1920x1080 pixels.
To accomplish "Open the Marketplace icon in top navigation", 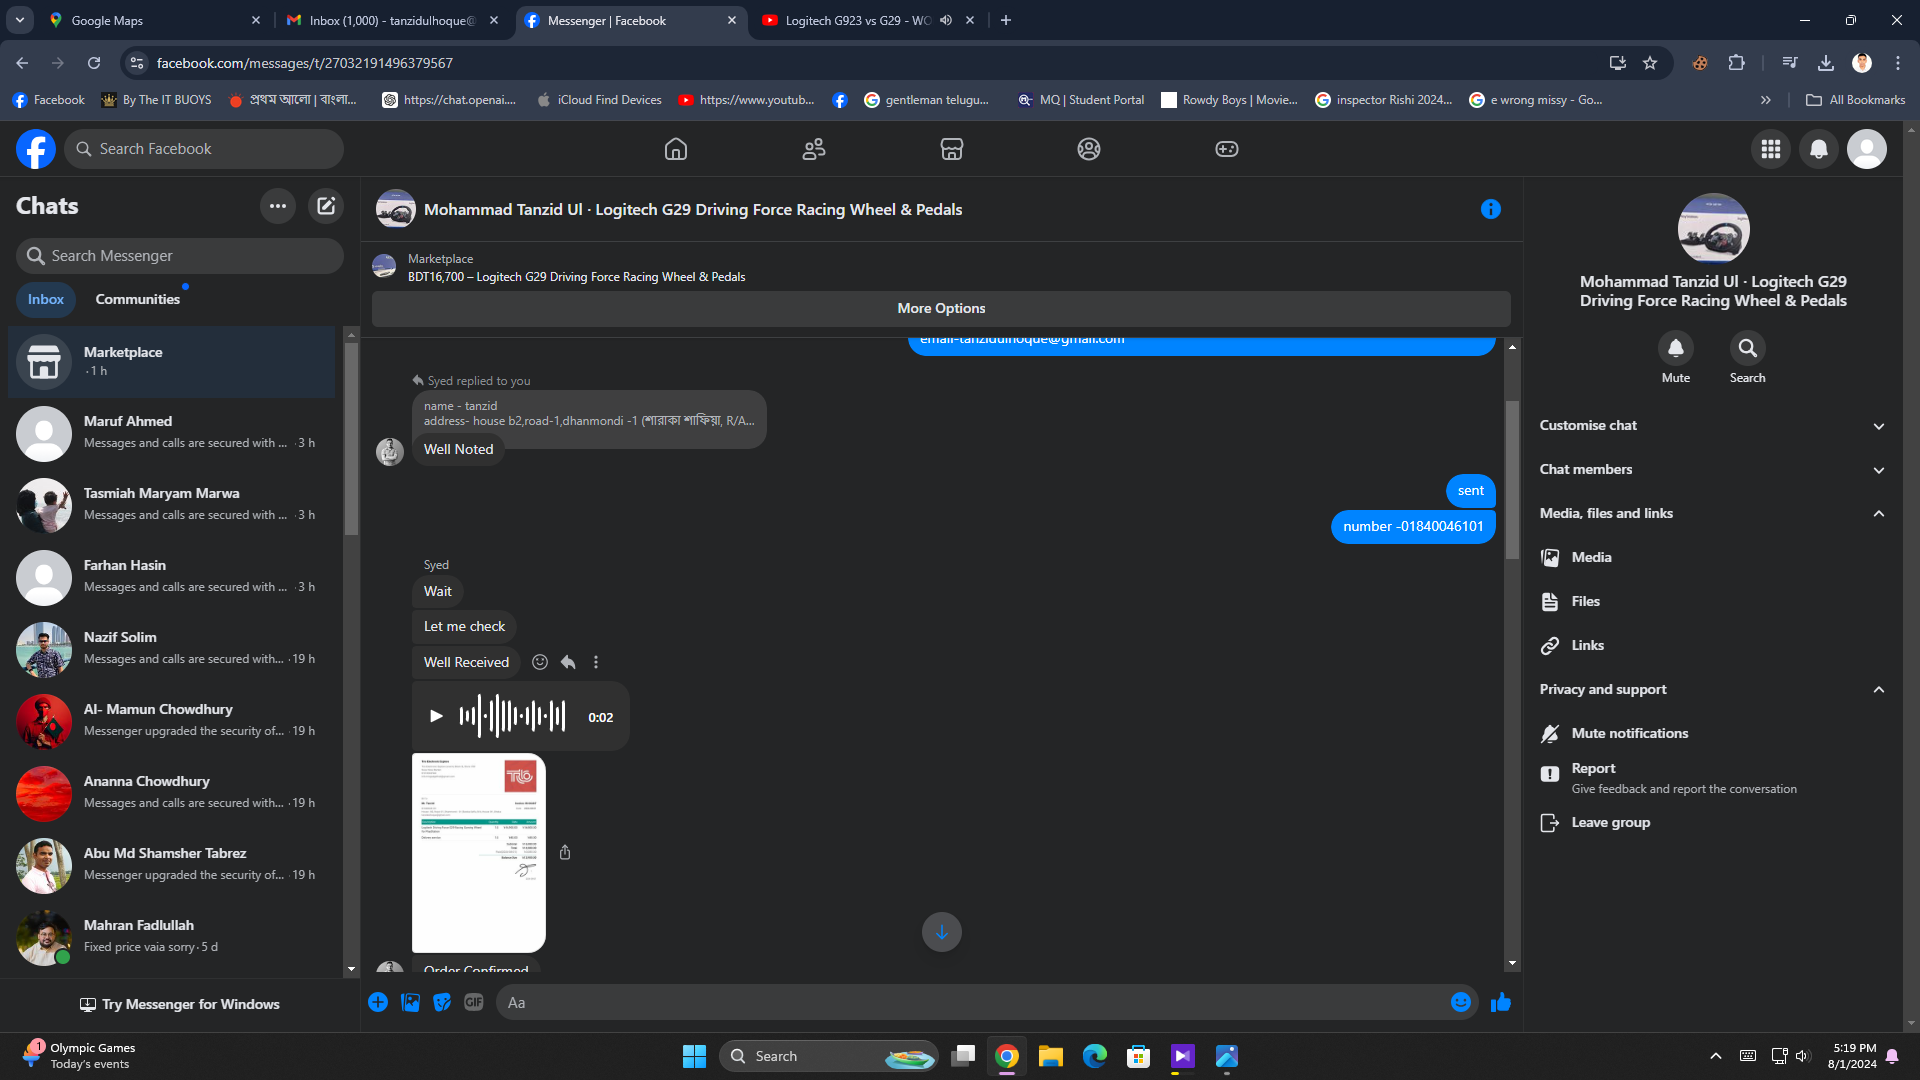I will [952, 149].
